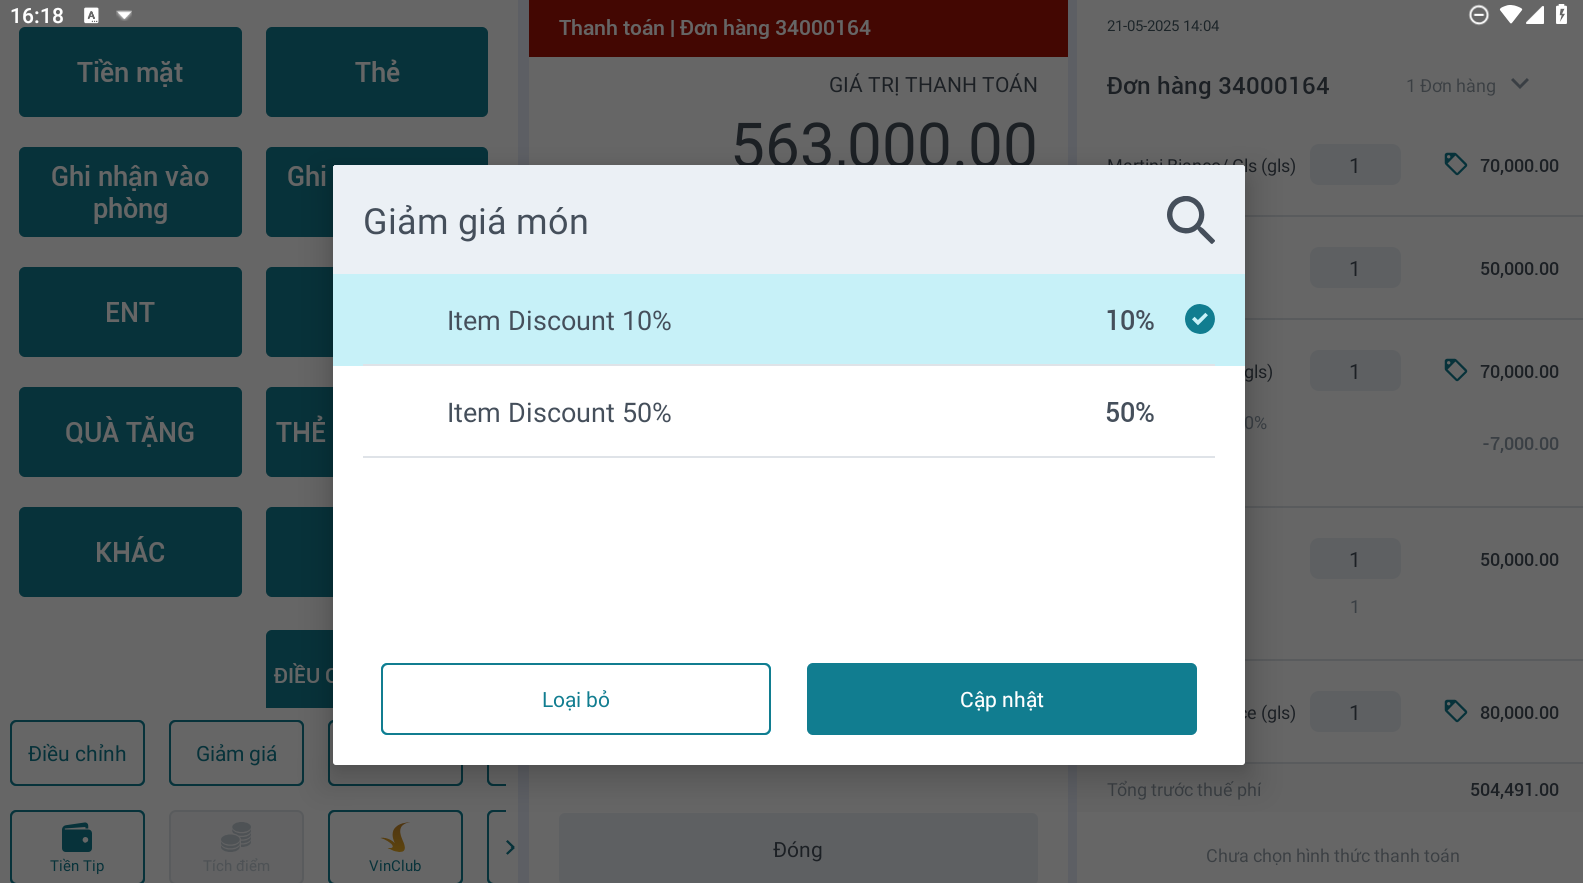The width and height of the screenshot is (1583, 883).
Task: Select Ghi nhận vào phòng option
Action: click(130, 192)
